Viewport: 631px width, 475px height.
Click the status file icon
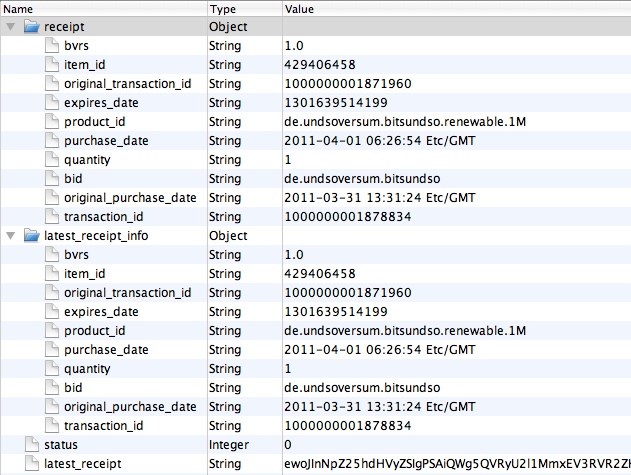click(x=32, y=444)
